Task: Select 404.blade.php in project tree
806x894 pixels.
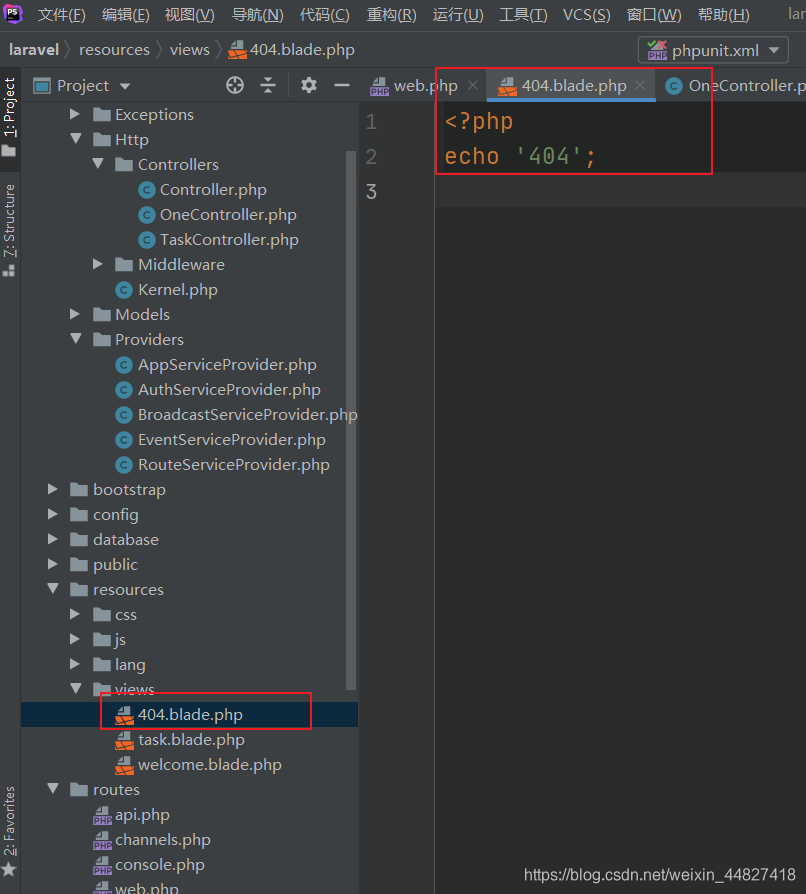Action: coord(190,715)
